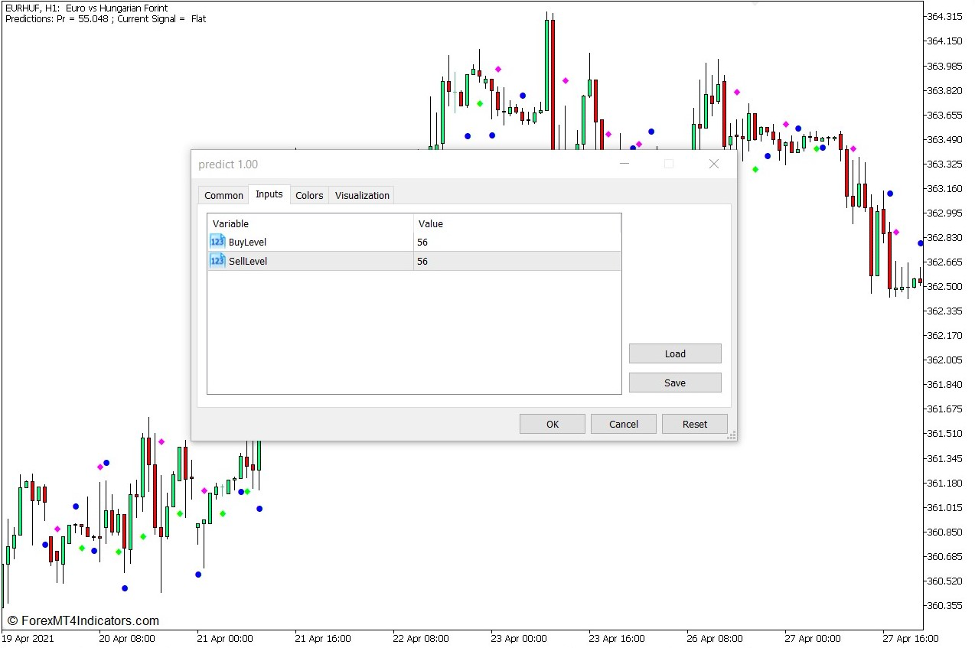The width and height of the screenshot is (977, 650).
Task: Click the SellLevel variable icon
Action: [217, 260]
